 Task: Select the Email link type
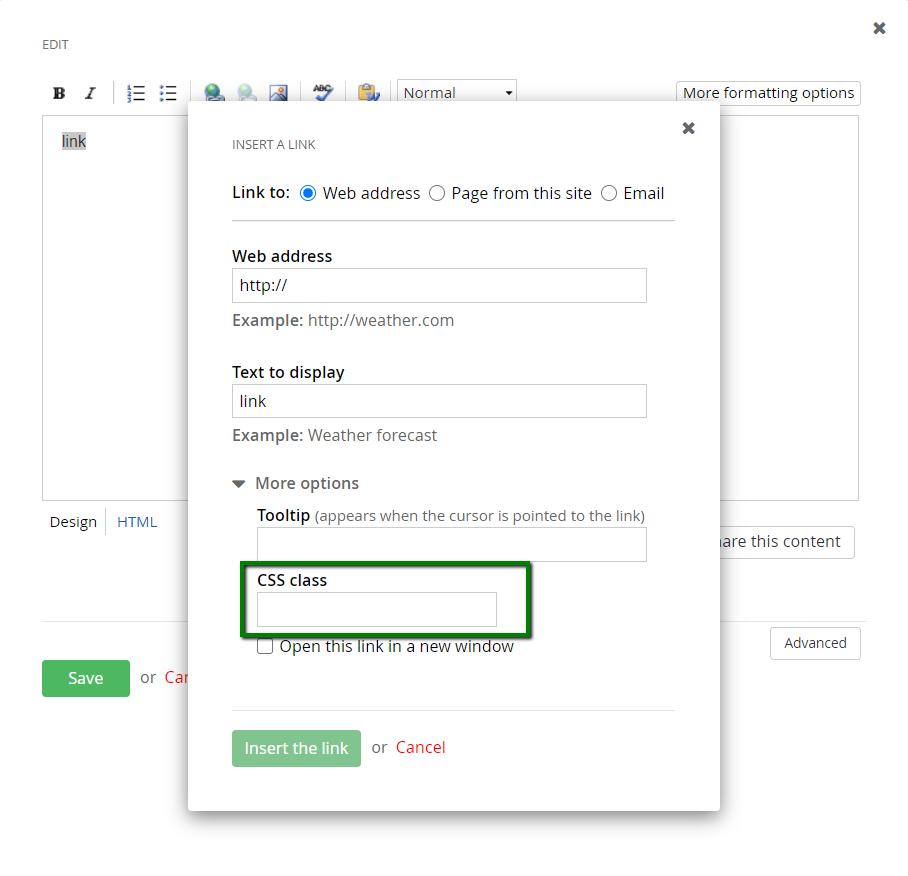[609, 193]
